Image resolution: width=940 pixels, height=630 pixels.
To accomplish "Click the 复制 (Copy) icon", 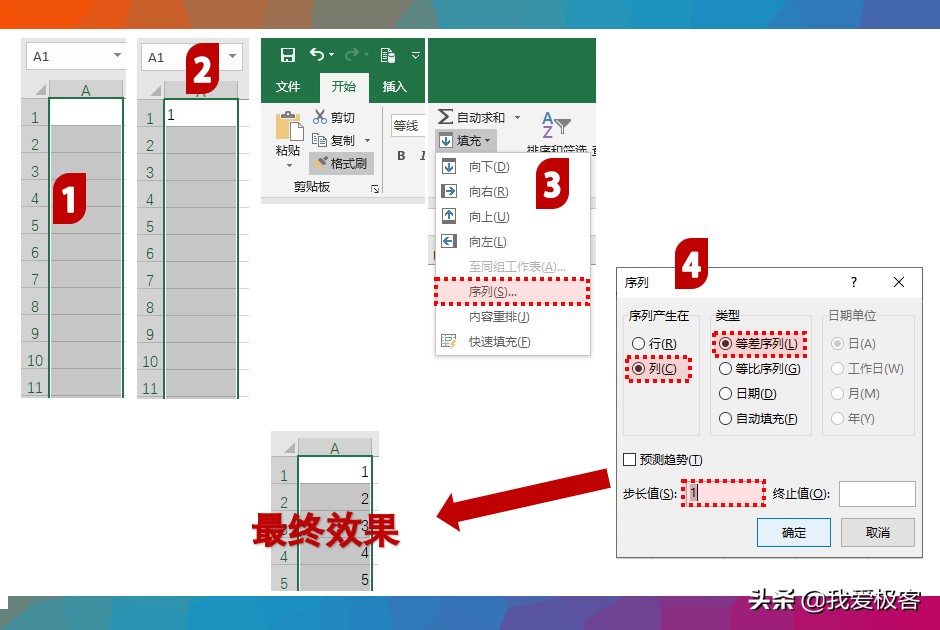I will [x=321, y=140].
